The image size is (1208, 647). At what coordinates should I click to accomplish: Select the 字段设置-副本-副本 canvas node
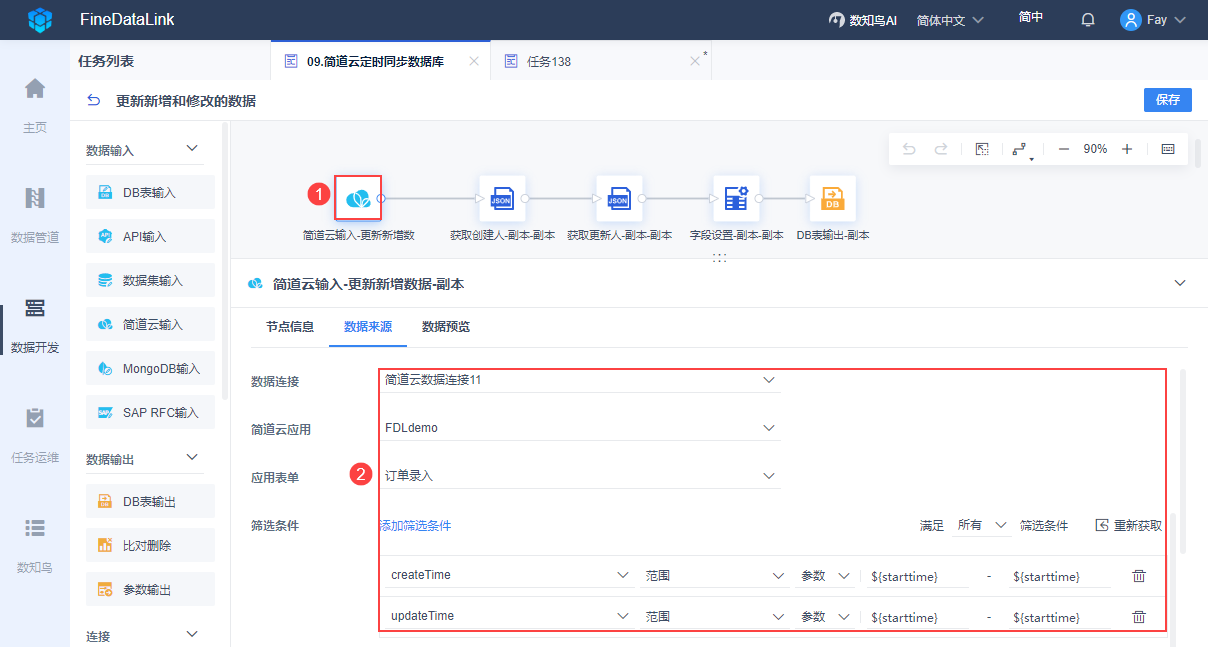(736, 199)
